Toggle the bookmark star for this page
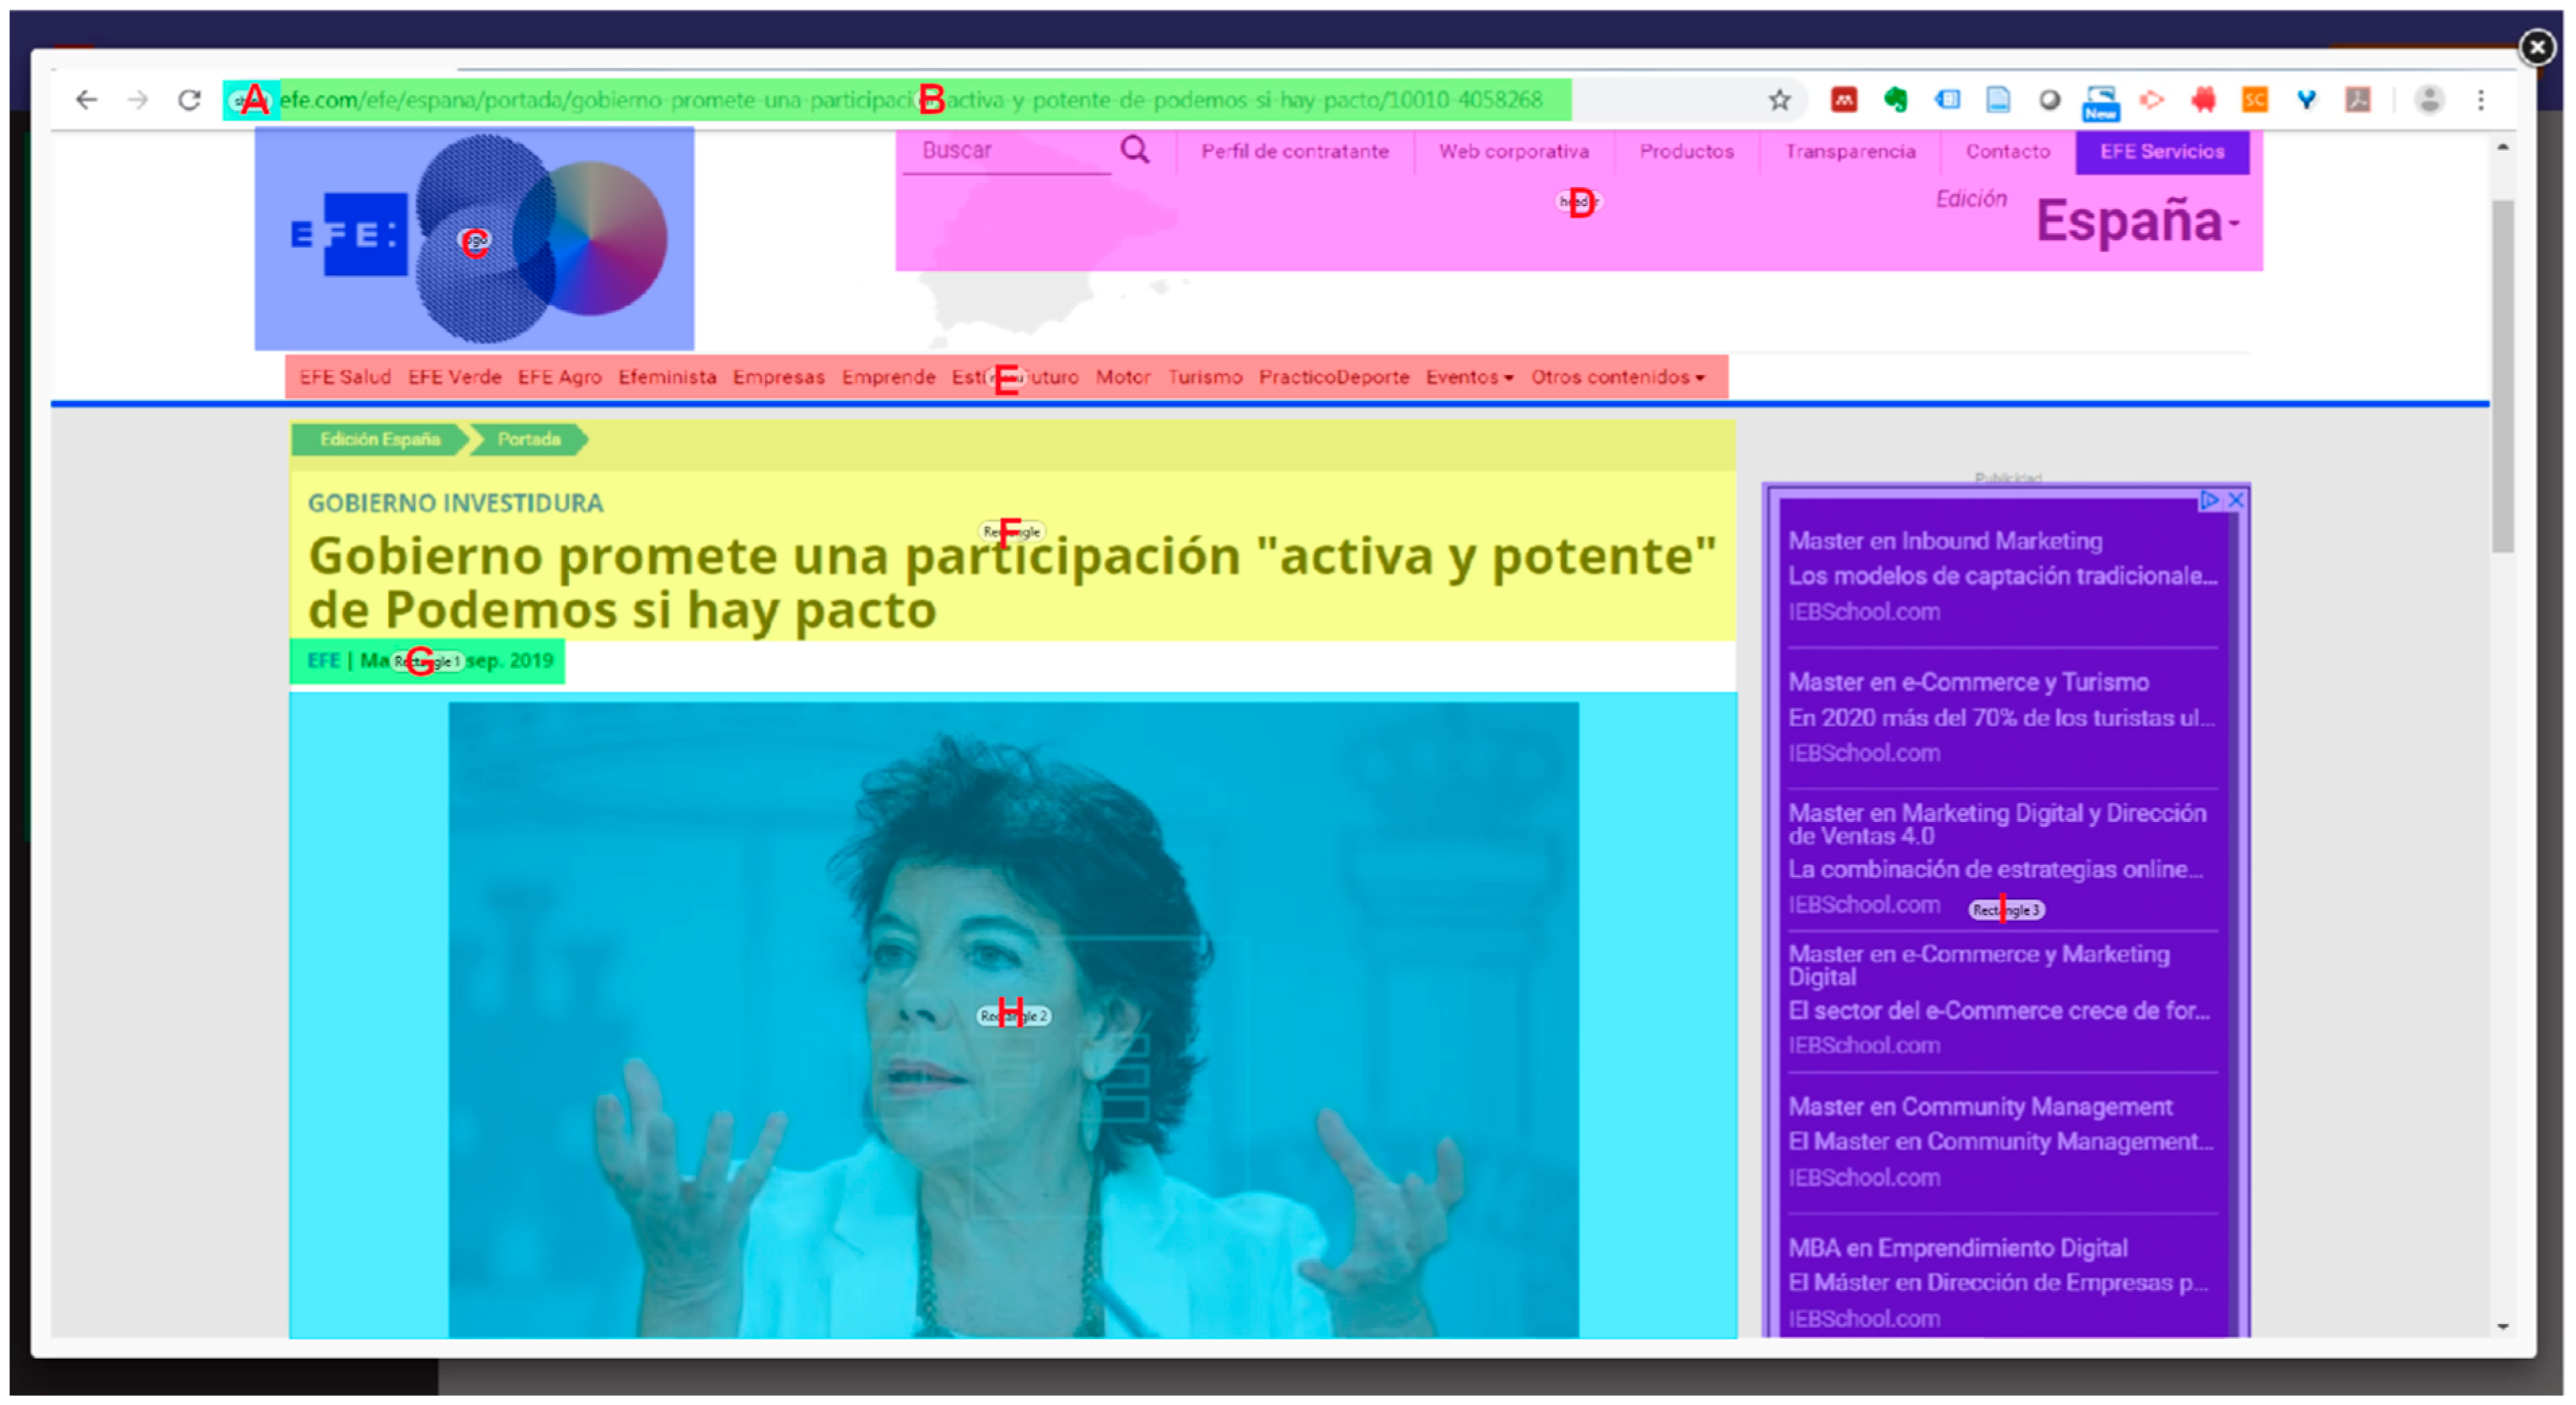The width and height of the screenshot is (2576, 1405). (1779, 100)
